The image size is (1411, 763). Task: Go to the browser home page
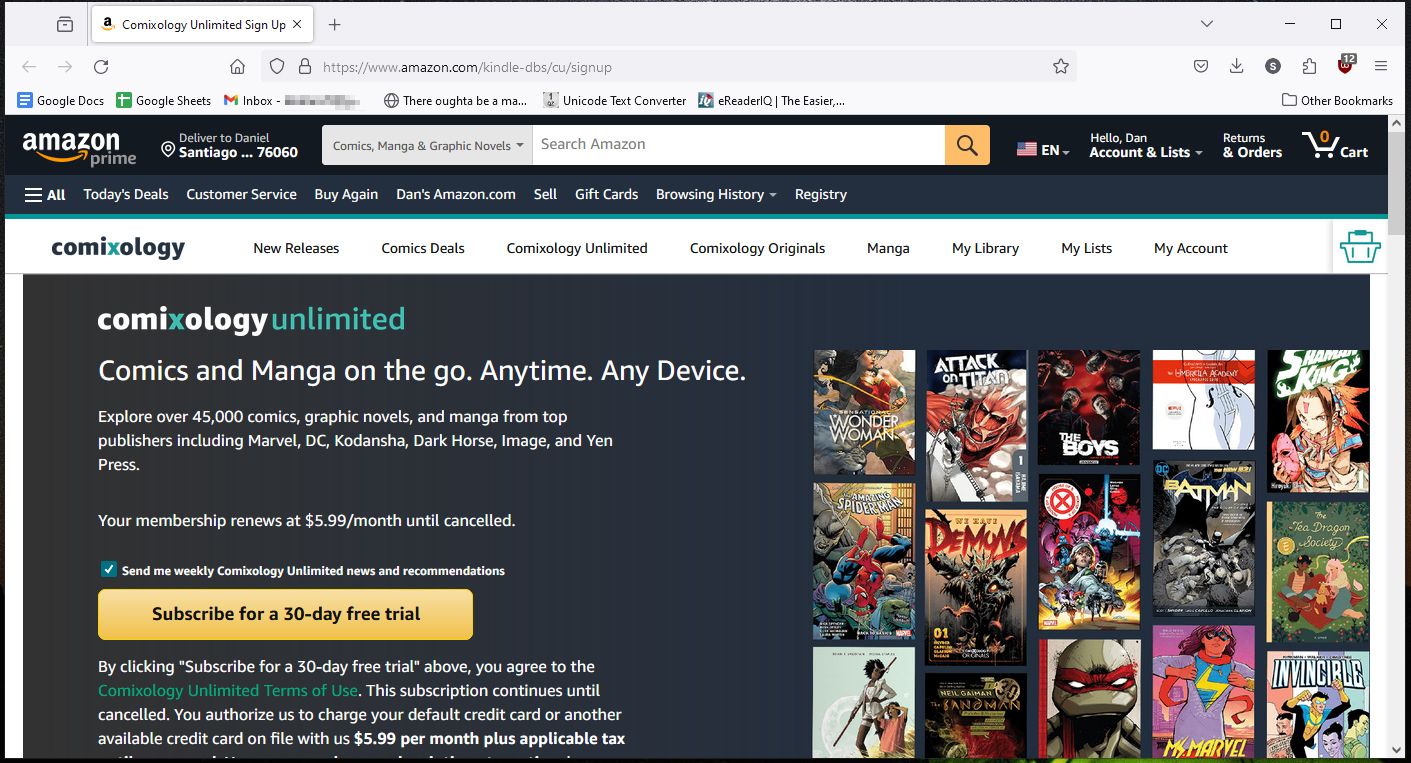point(237,67)
